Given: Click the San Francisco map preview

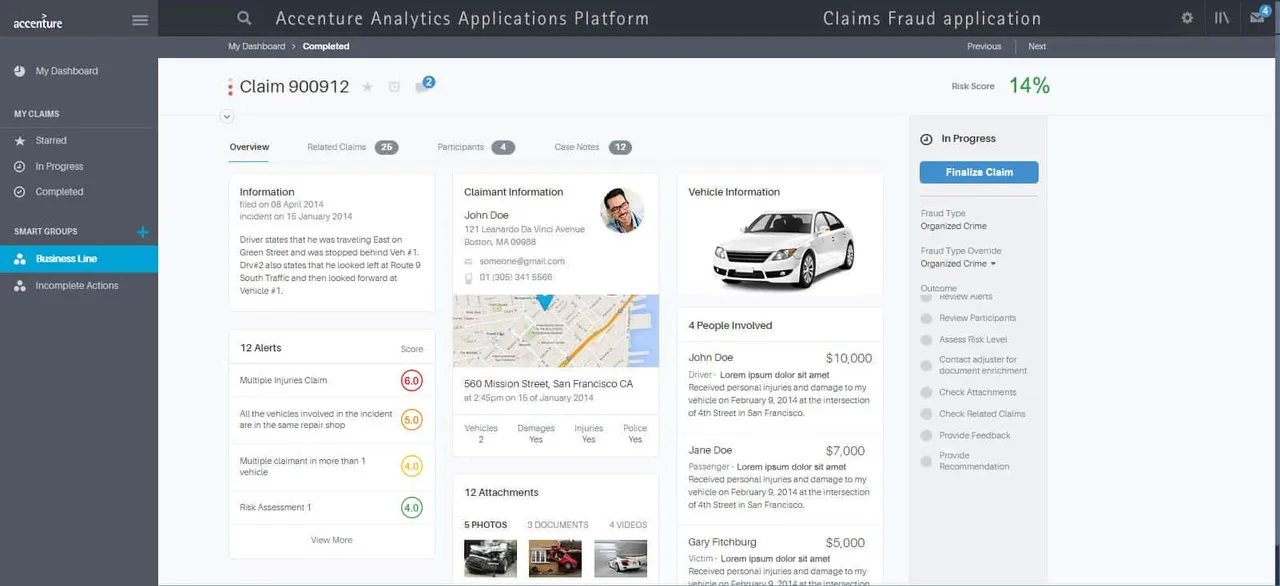Looking at the screenshot, I should coord(555,331).
